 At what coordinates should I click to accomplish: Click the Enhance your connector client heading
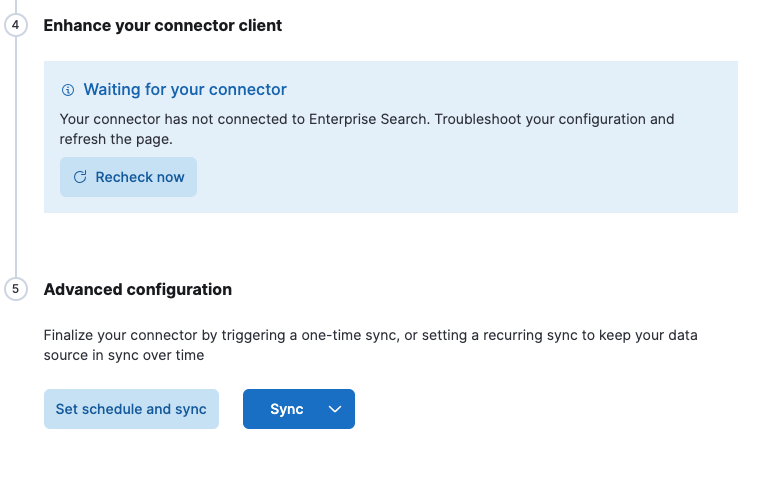tap(163, 25)
